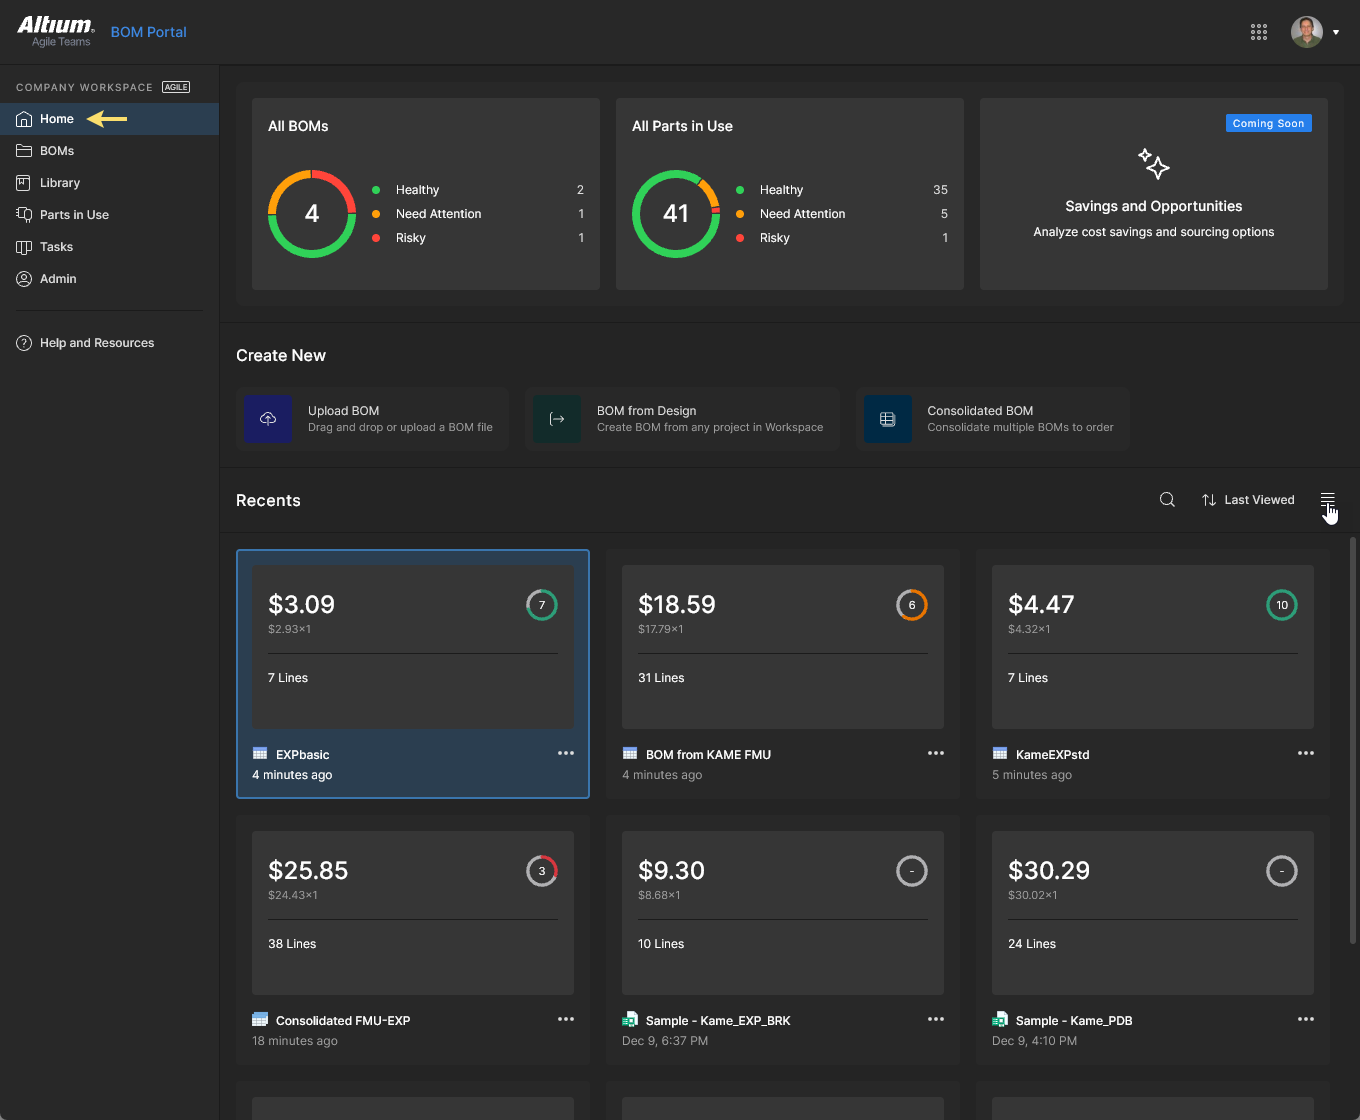Open the apps grid launcher icon
The width and height of the screenshot is (1360, 1120).
coord(1259,32)
